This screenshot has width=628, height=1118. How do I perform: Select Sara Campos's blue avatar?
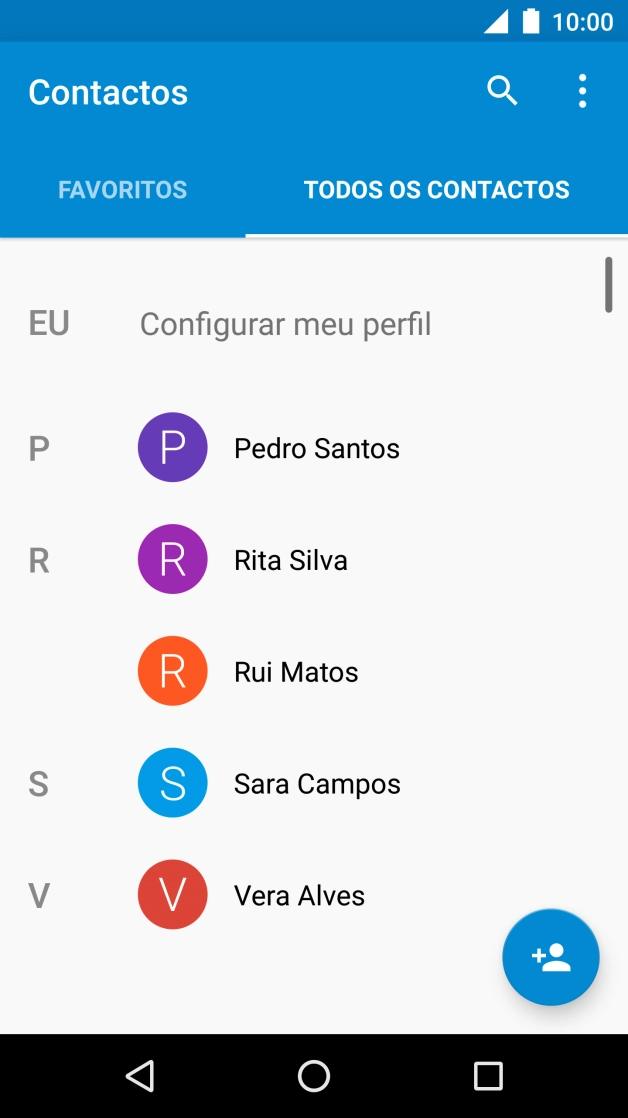172,782
